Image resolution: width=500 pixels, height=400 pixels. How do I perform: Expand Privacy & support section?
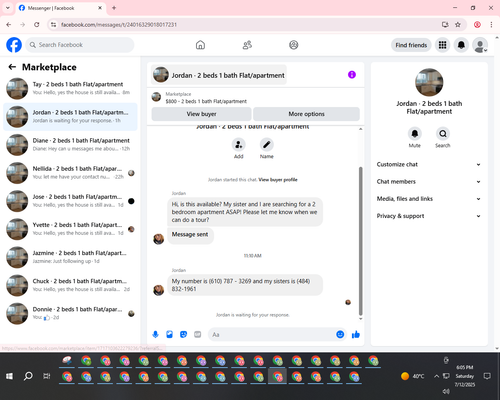pos(429,216)
